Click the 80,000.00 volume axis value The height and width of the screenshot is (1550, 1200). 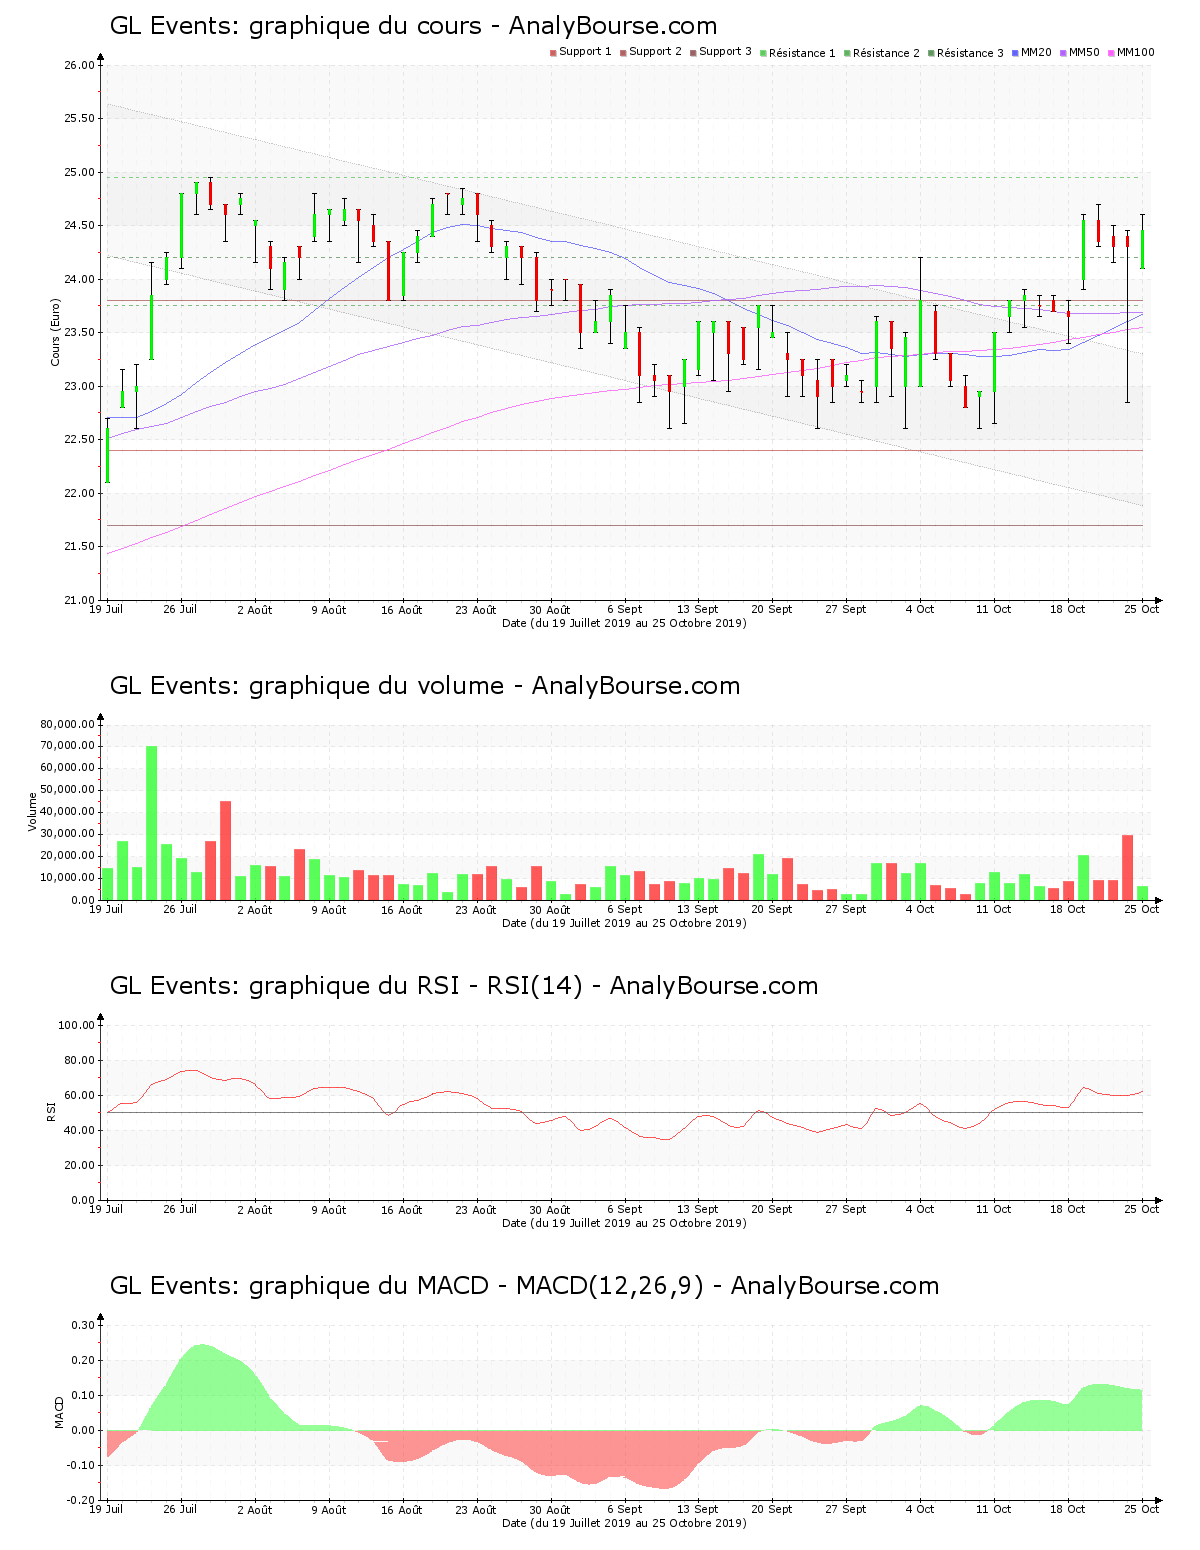point(68,724)
